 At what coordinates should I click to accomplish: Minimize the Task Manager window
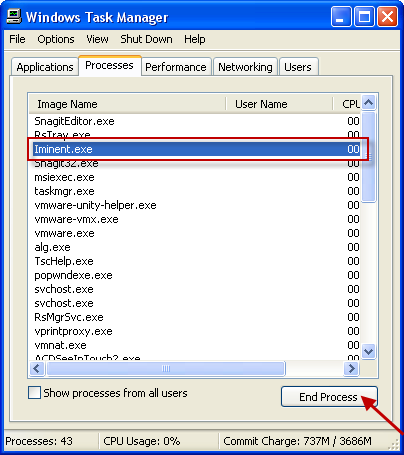[x=341, y=16]
